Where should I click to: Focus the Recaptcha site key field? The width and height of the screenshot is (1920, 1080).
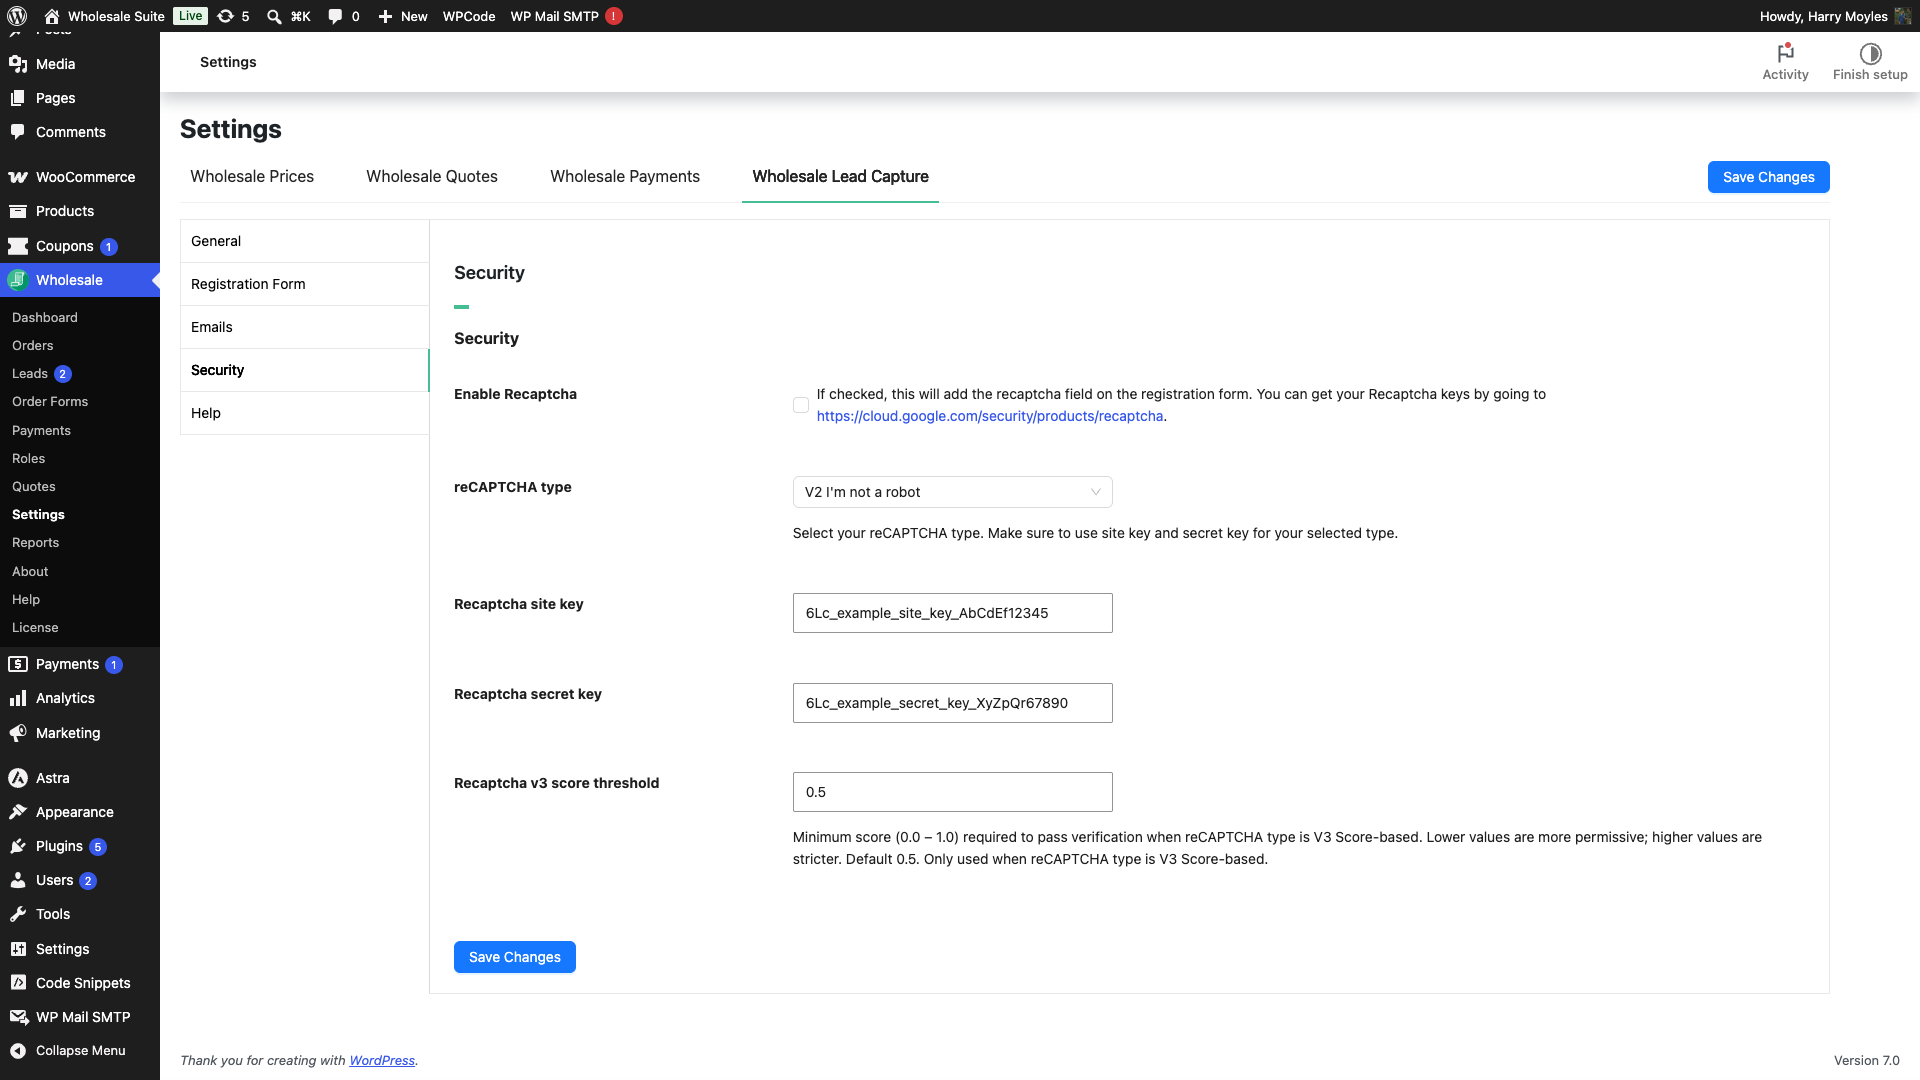[x=952, y=613]
